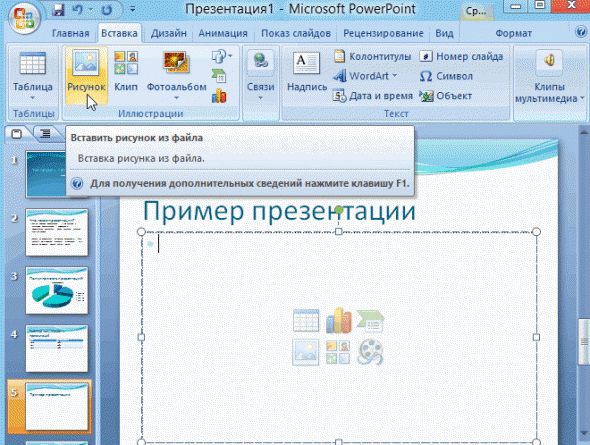Switch to Outline pane tab
This screenshot has height=445, width=590.
[x=45, y=134]
